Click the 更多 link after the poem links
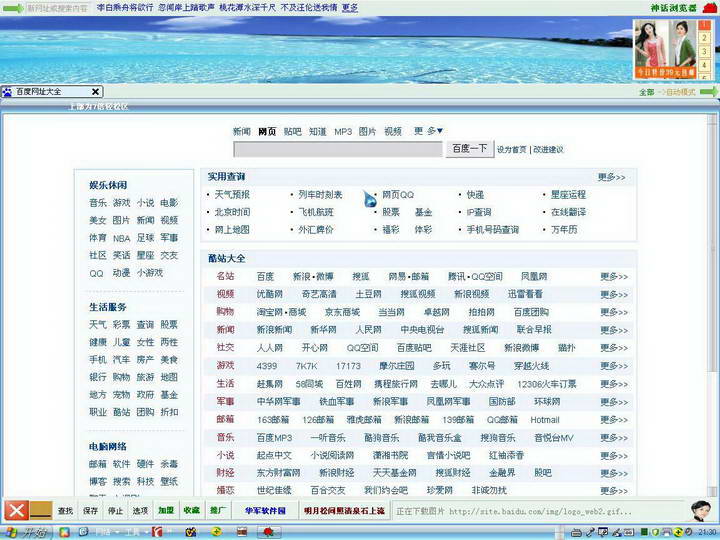Image resolution: width=720 pixels, height=540 pixels. pos(350,8)
